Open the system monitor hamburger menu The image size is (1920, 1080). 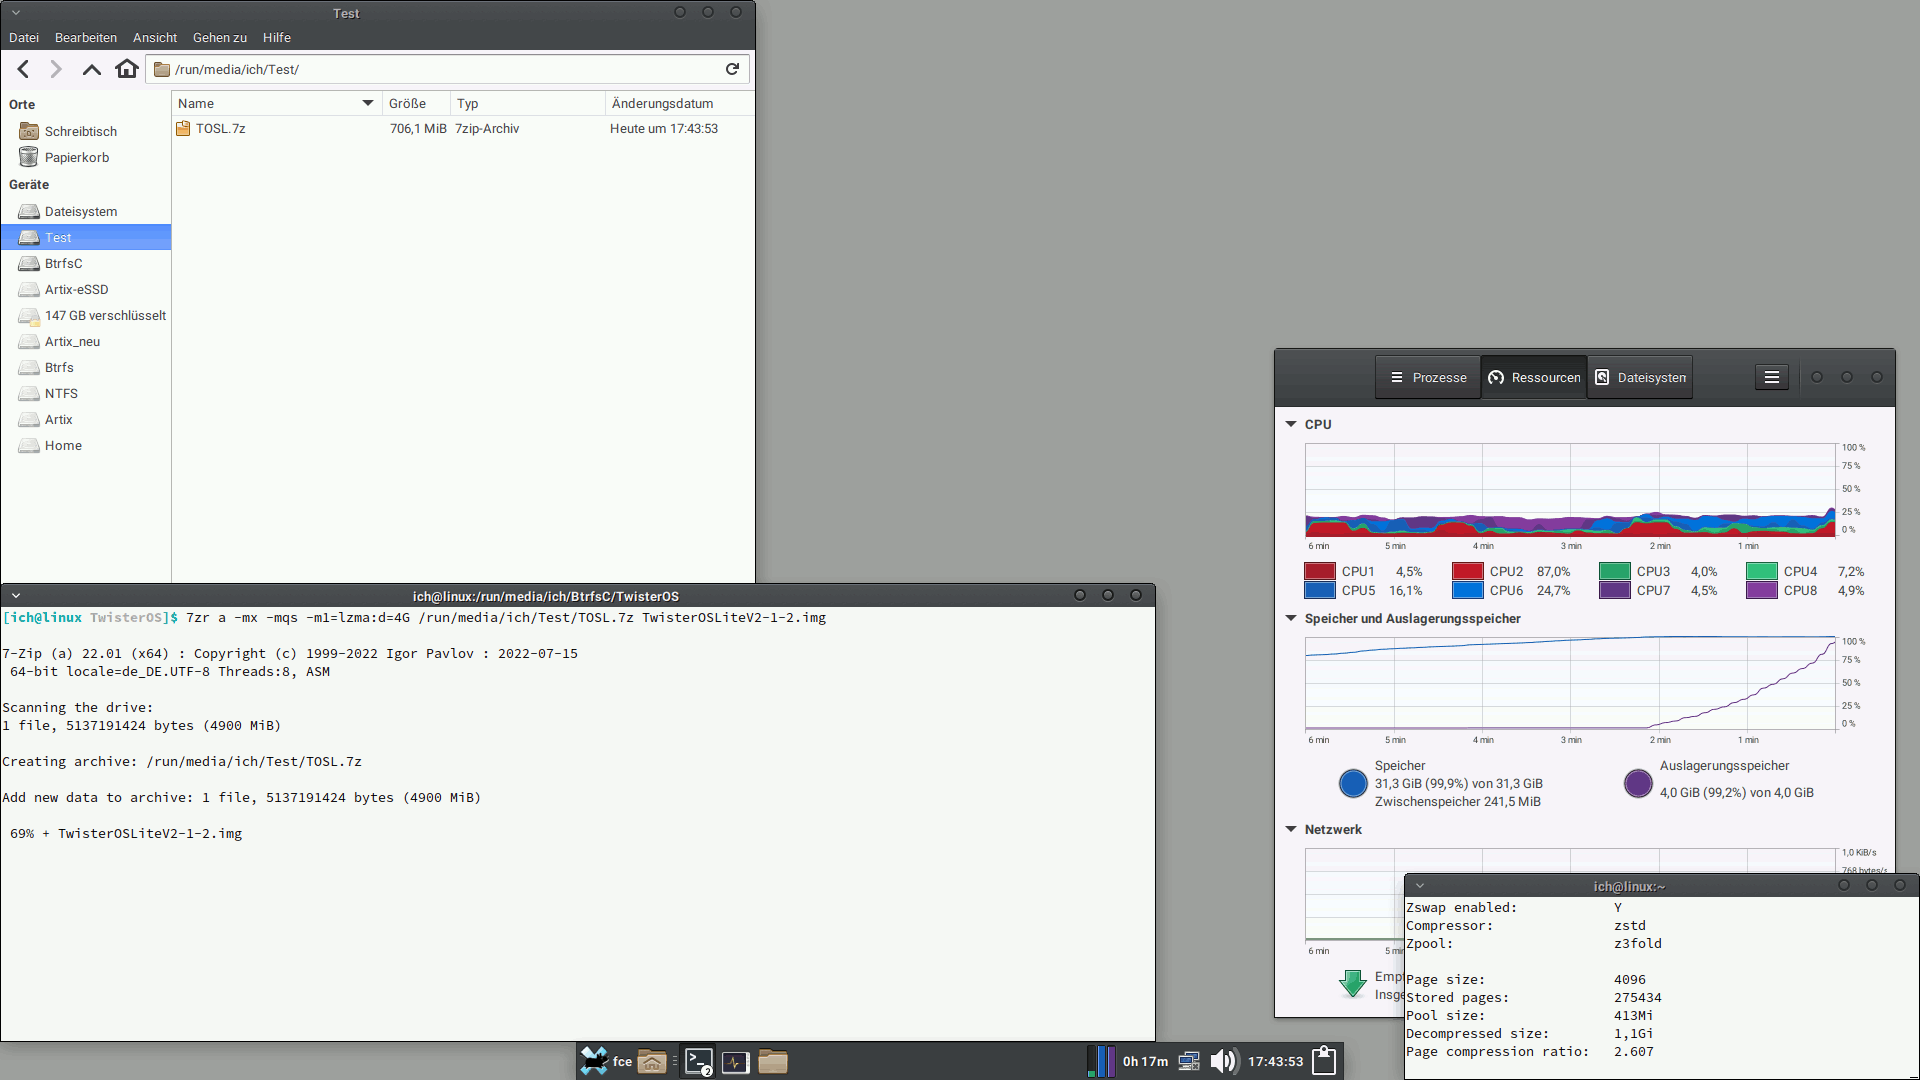[x=1771, y=377]
